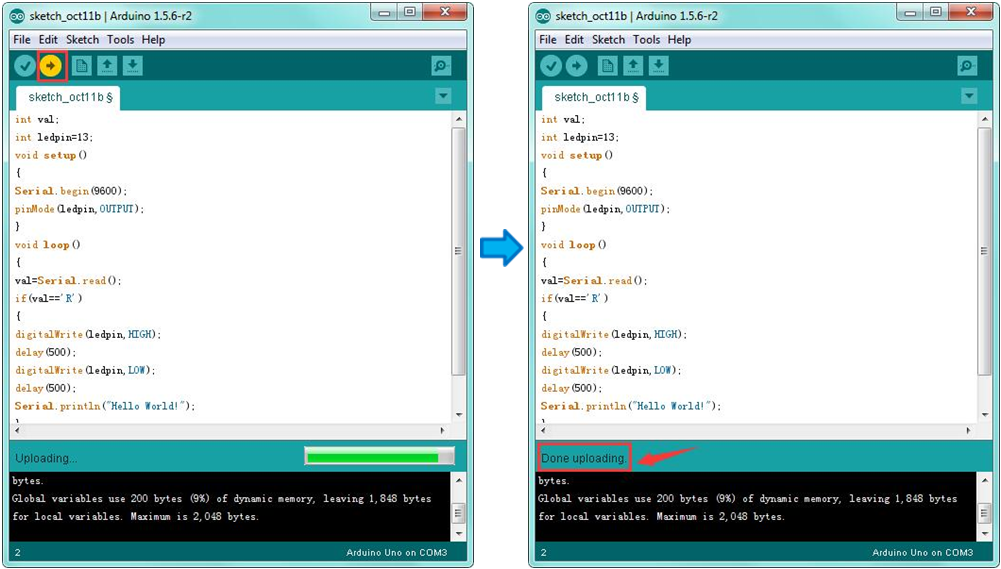Click horizontal scroll left arrow in right window
The width and height of the screenshot is (1001, 569).
point(543,430)
